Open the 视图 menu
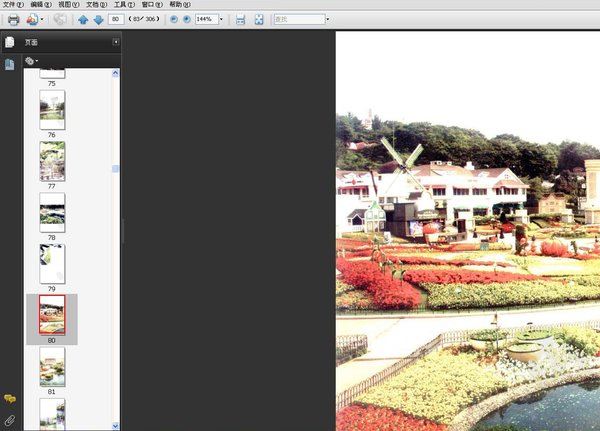The image size is (600, 431). tap(69, 5)
